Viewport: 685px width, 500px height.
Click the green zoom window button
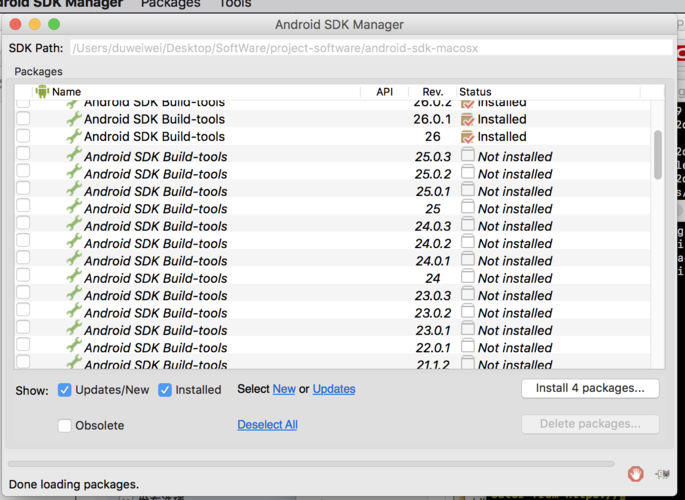tap(54, 24)
